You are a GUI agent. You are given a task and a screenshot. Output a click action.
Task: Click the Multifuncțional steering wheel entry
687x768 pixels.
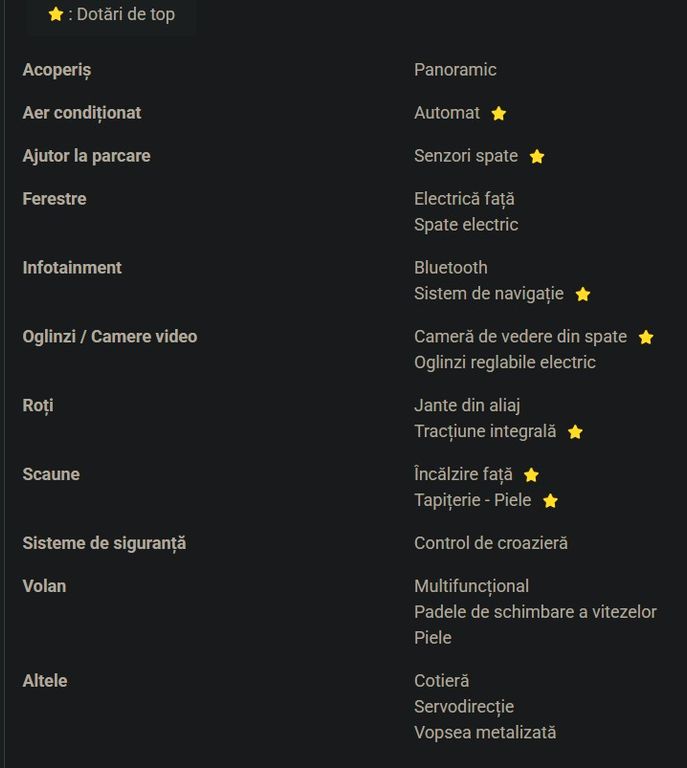tap(471, 586)
